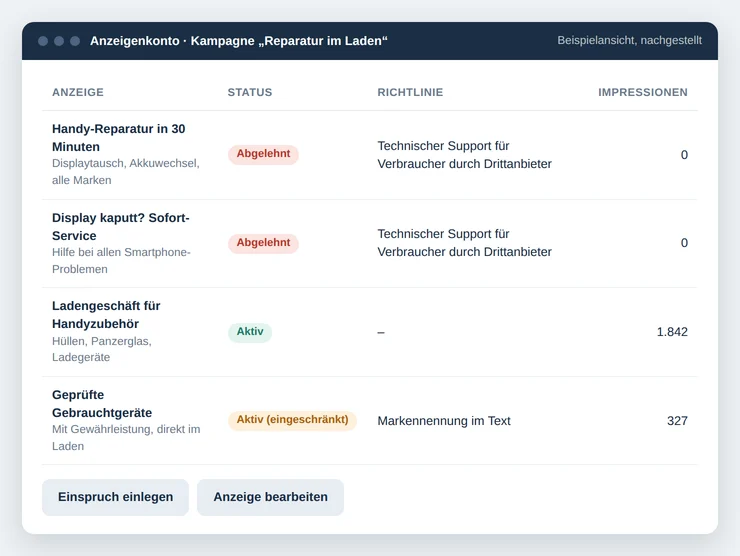Open the ad 'Geprüfte Gebrauchtgeräte'
The width and height of the screenshot is (740, 556).
(102, 404)
